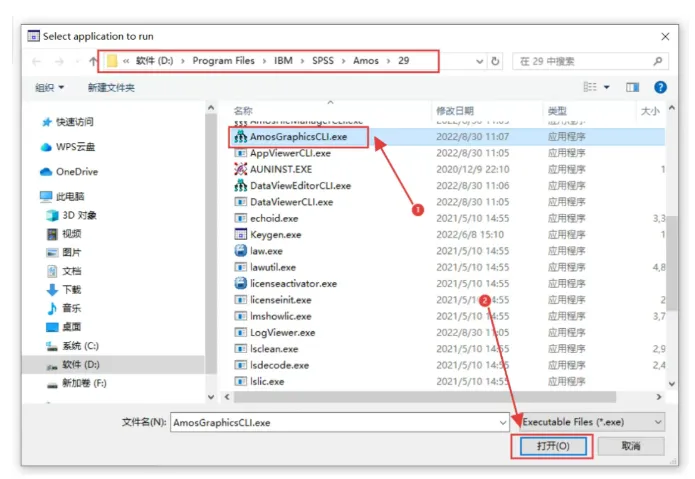The image size is (695, 479).
Task: Open the 桌面 folder in sidebar
Action: [x=64, y=327]
